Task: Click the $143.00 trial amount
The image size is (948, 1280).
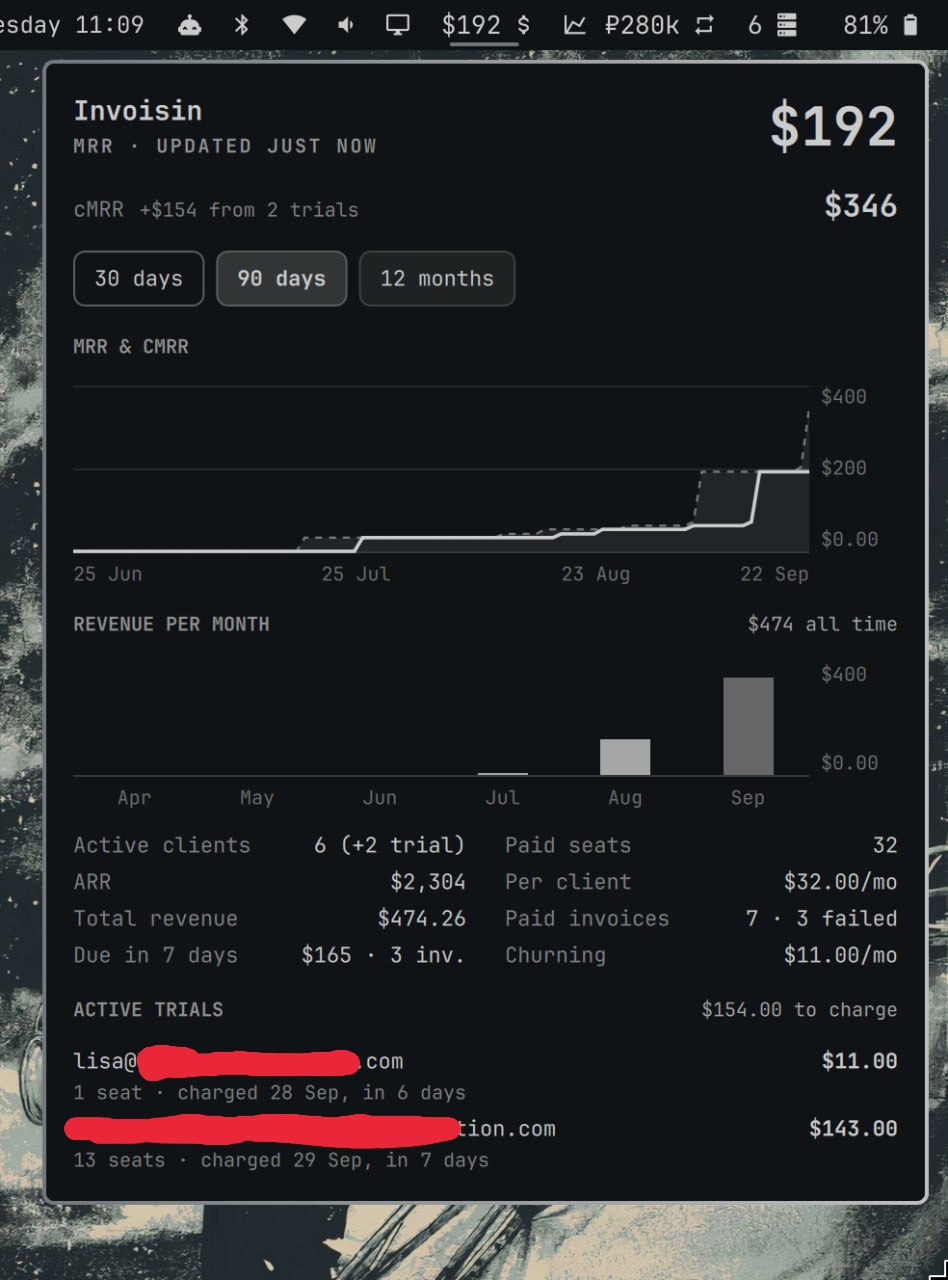Action: [853, 1129]
